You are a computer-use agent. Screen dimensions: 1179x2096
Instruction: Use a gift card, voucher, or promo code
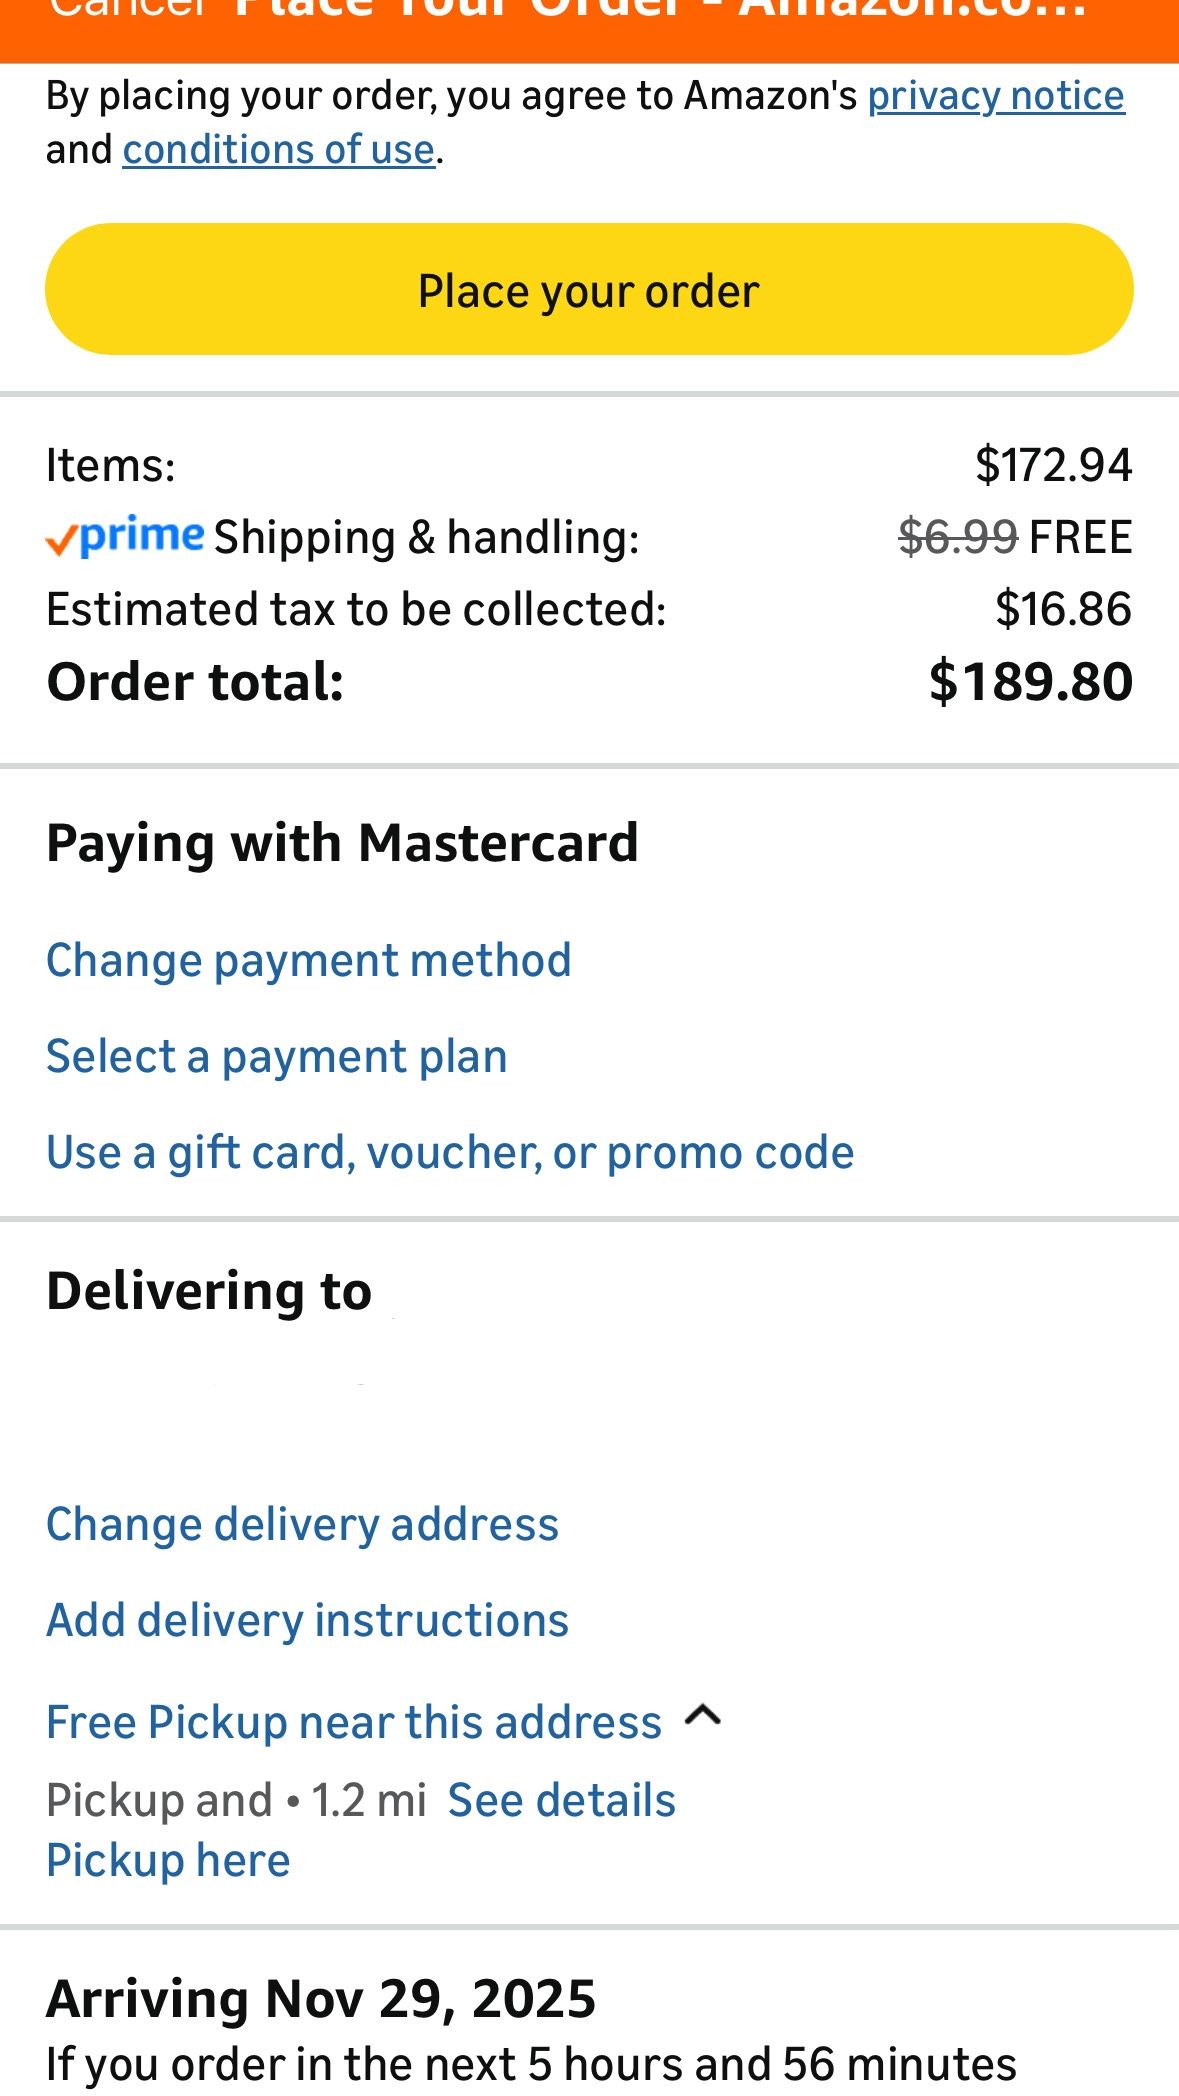[x=450, y=1151]
